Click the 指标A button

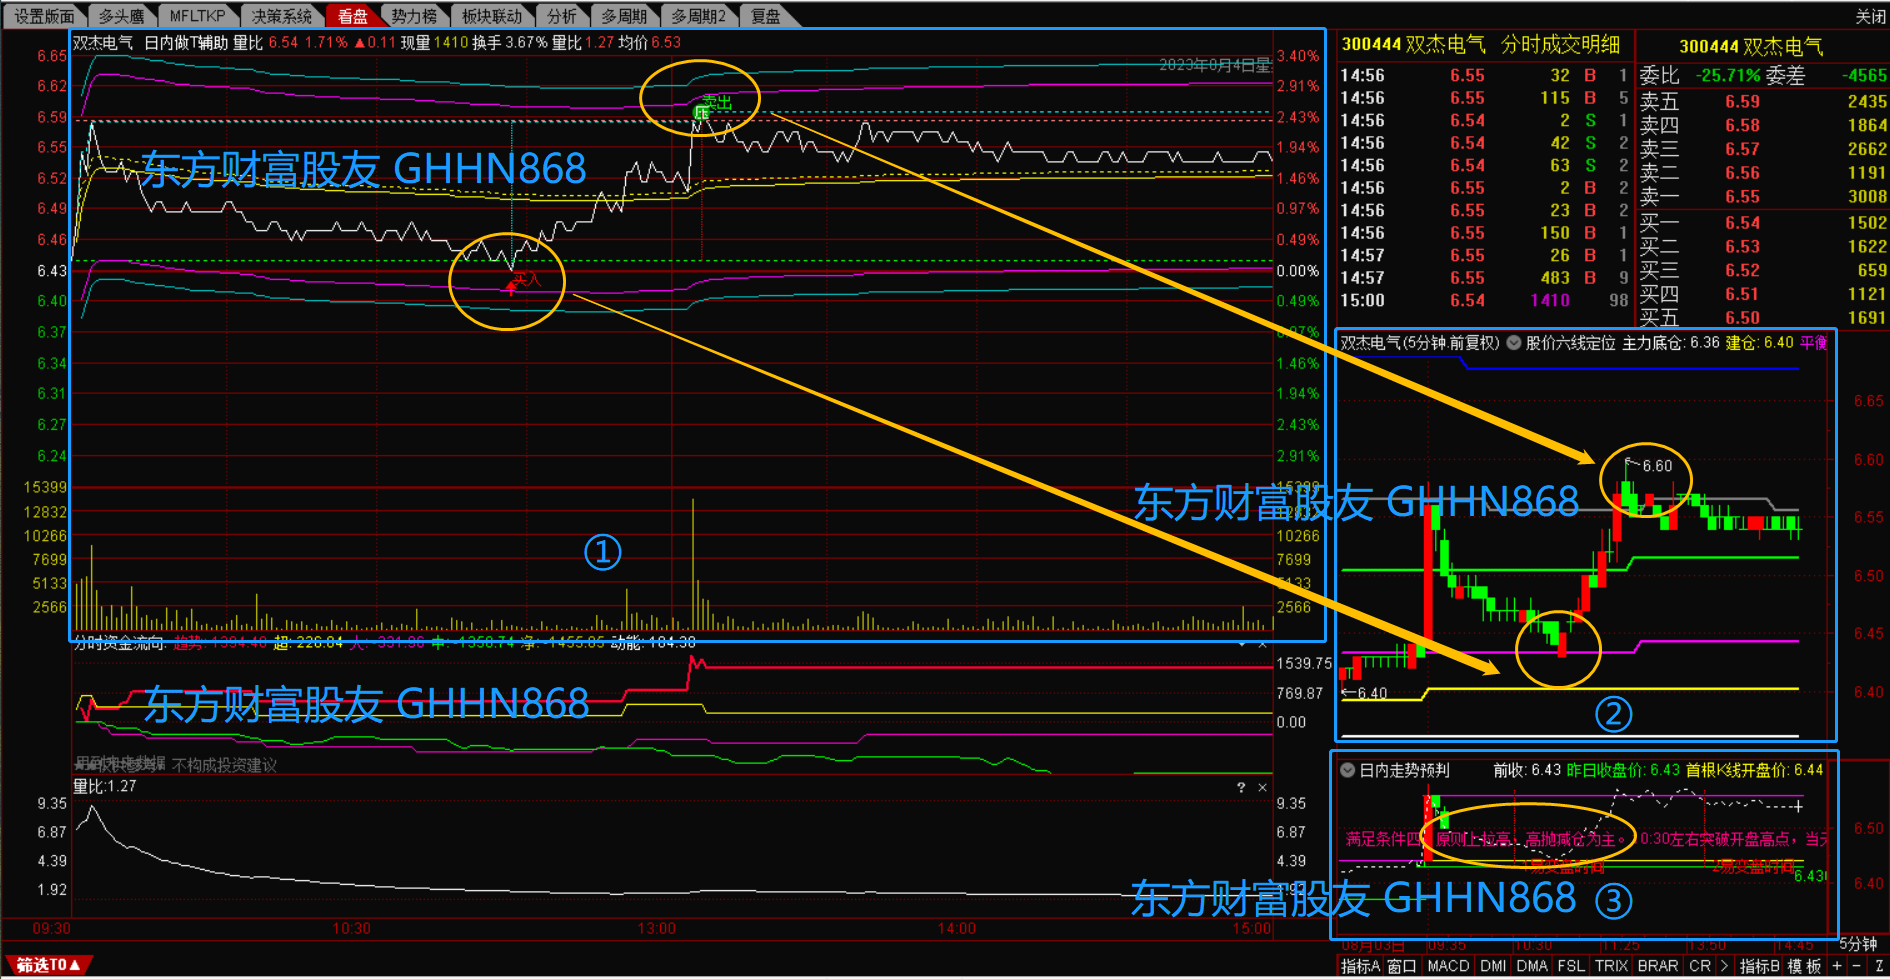pos(1360,966)
